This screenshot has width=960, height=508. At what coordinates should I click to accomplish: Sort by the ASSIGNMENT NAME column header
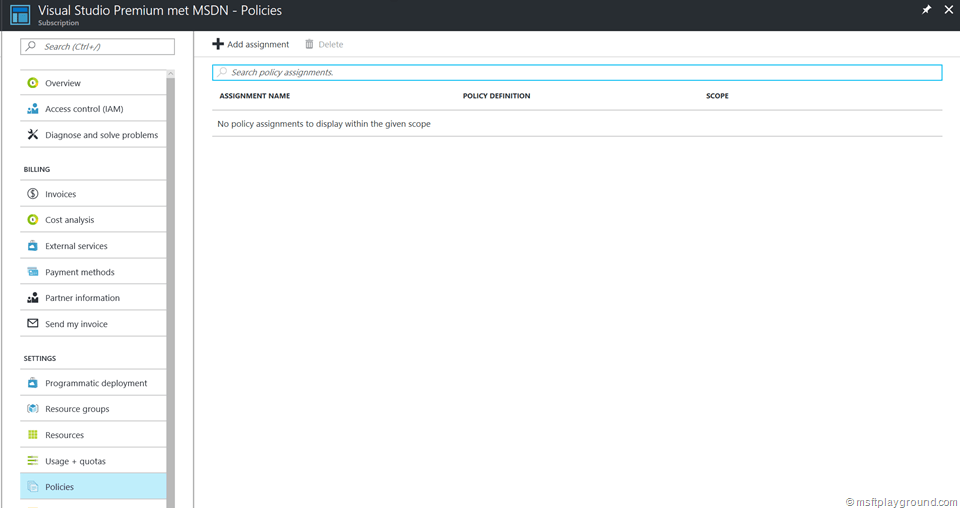click(x=255, y=96)
